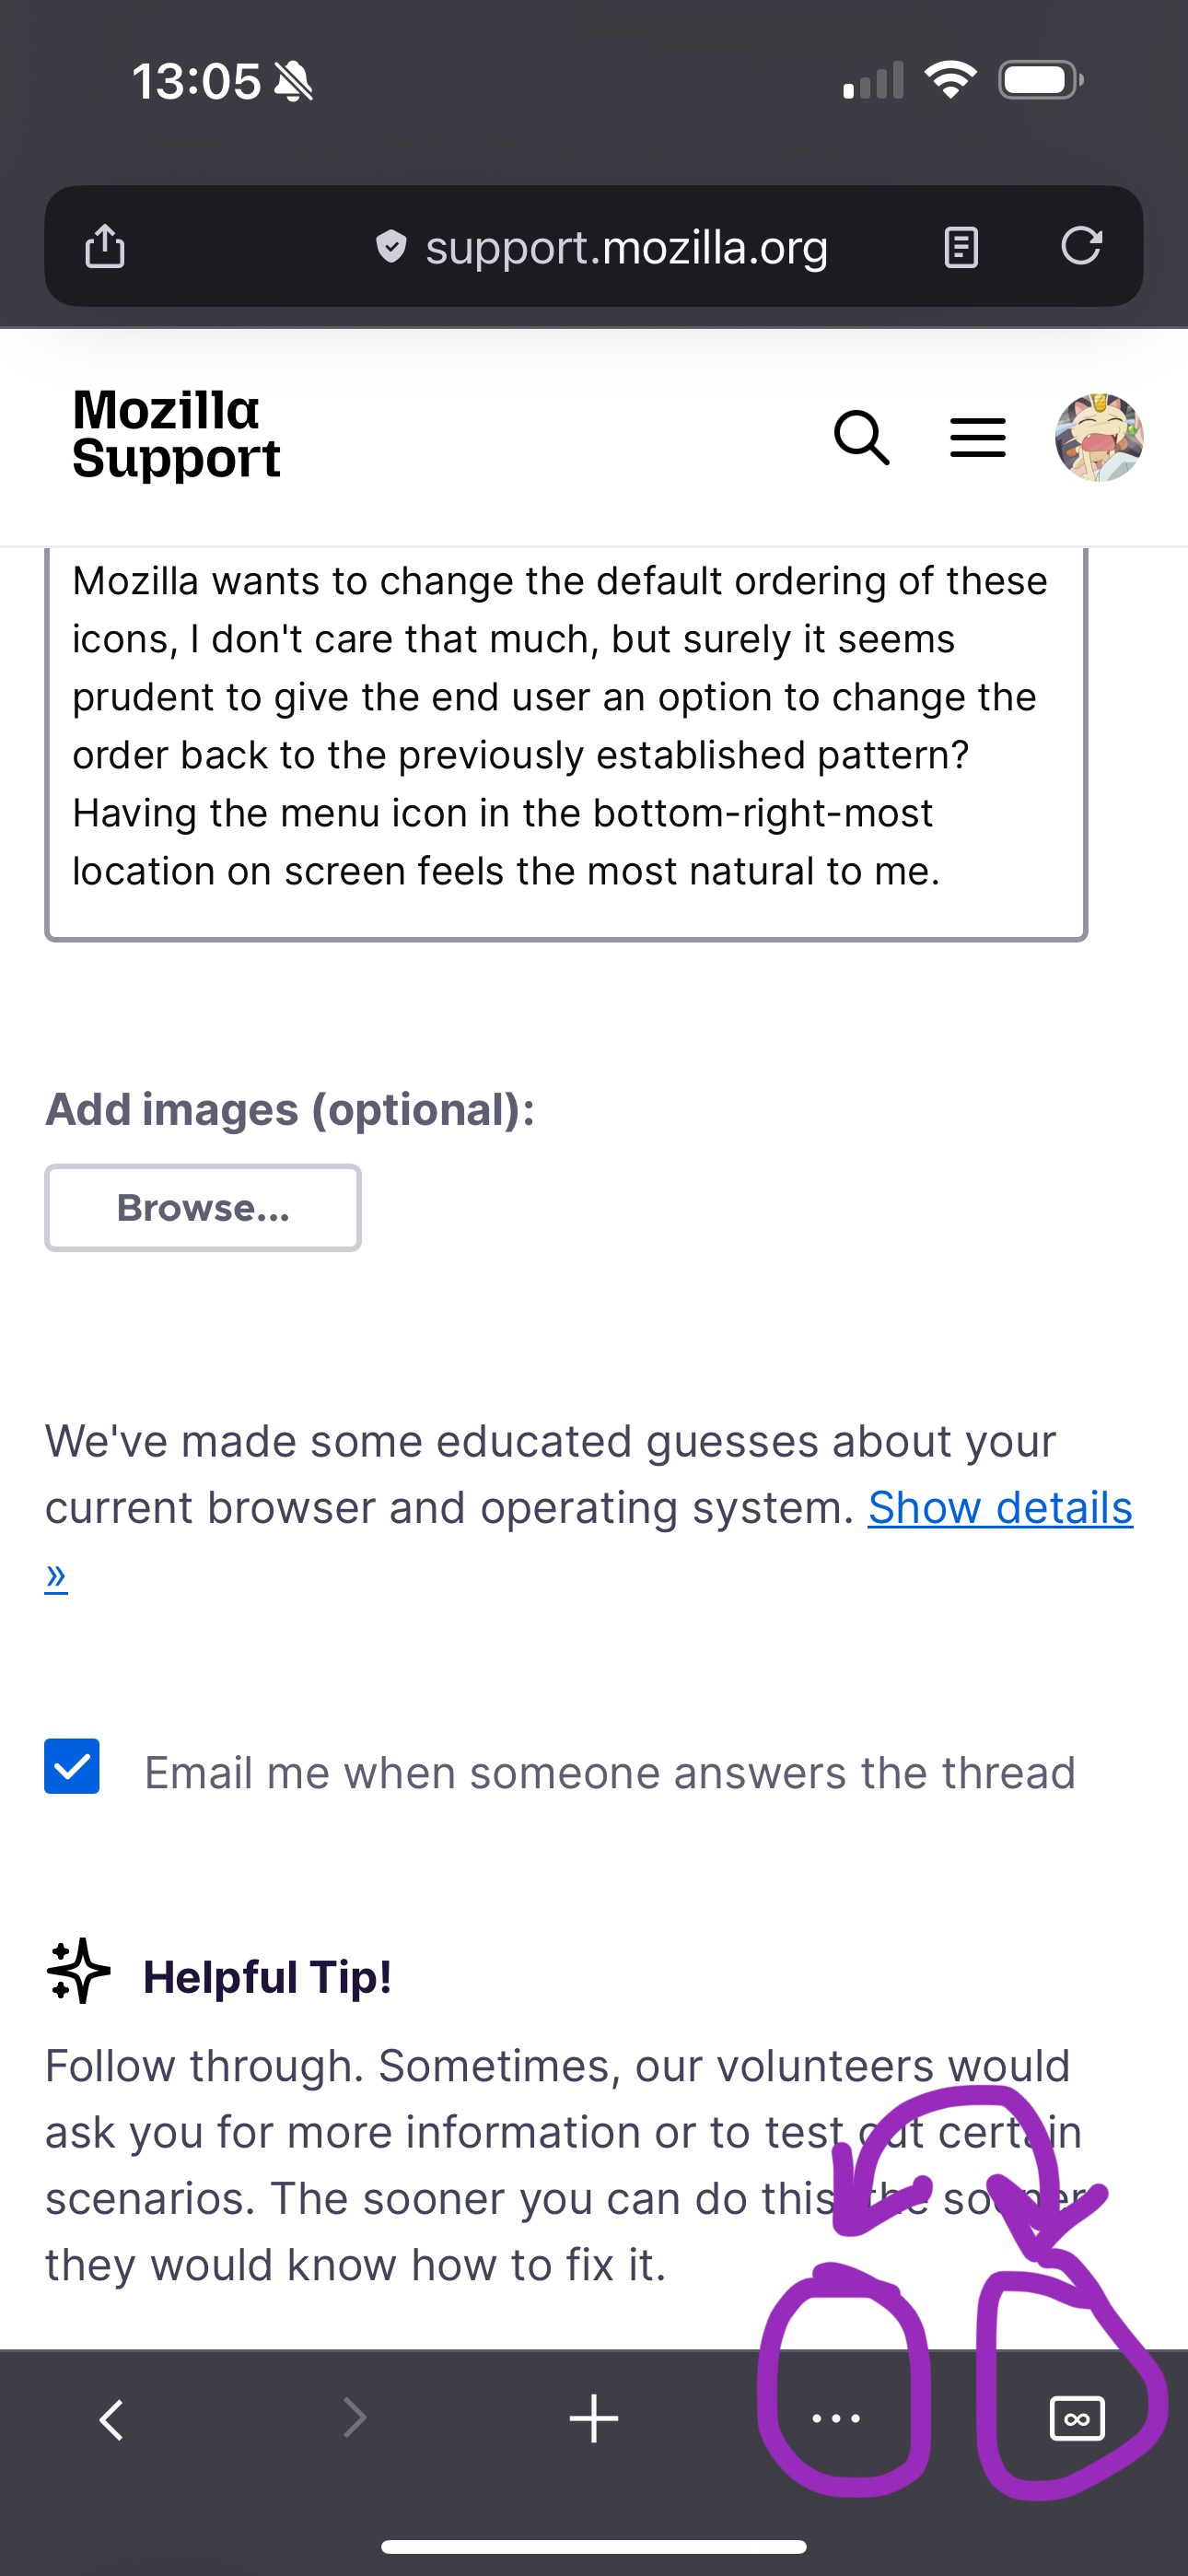The width and height of the screenshot is (1188, 2576).
Task: Uncheck the email notification checkbox
Action: point(72,1766)
